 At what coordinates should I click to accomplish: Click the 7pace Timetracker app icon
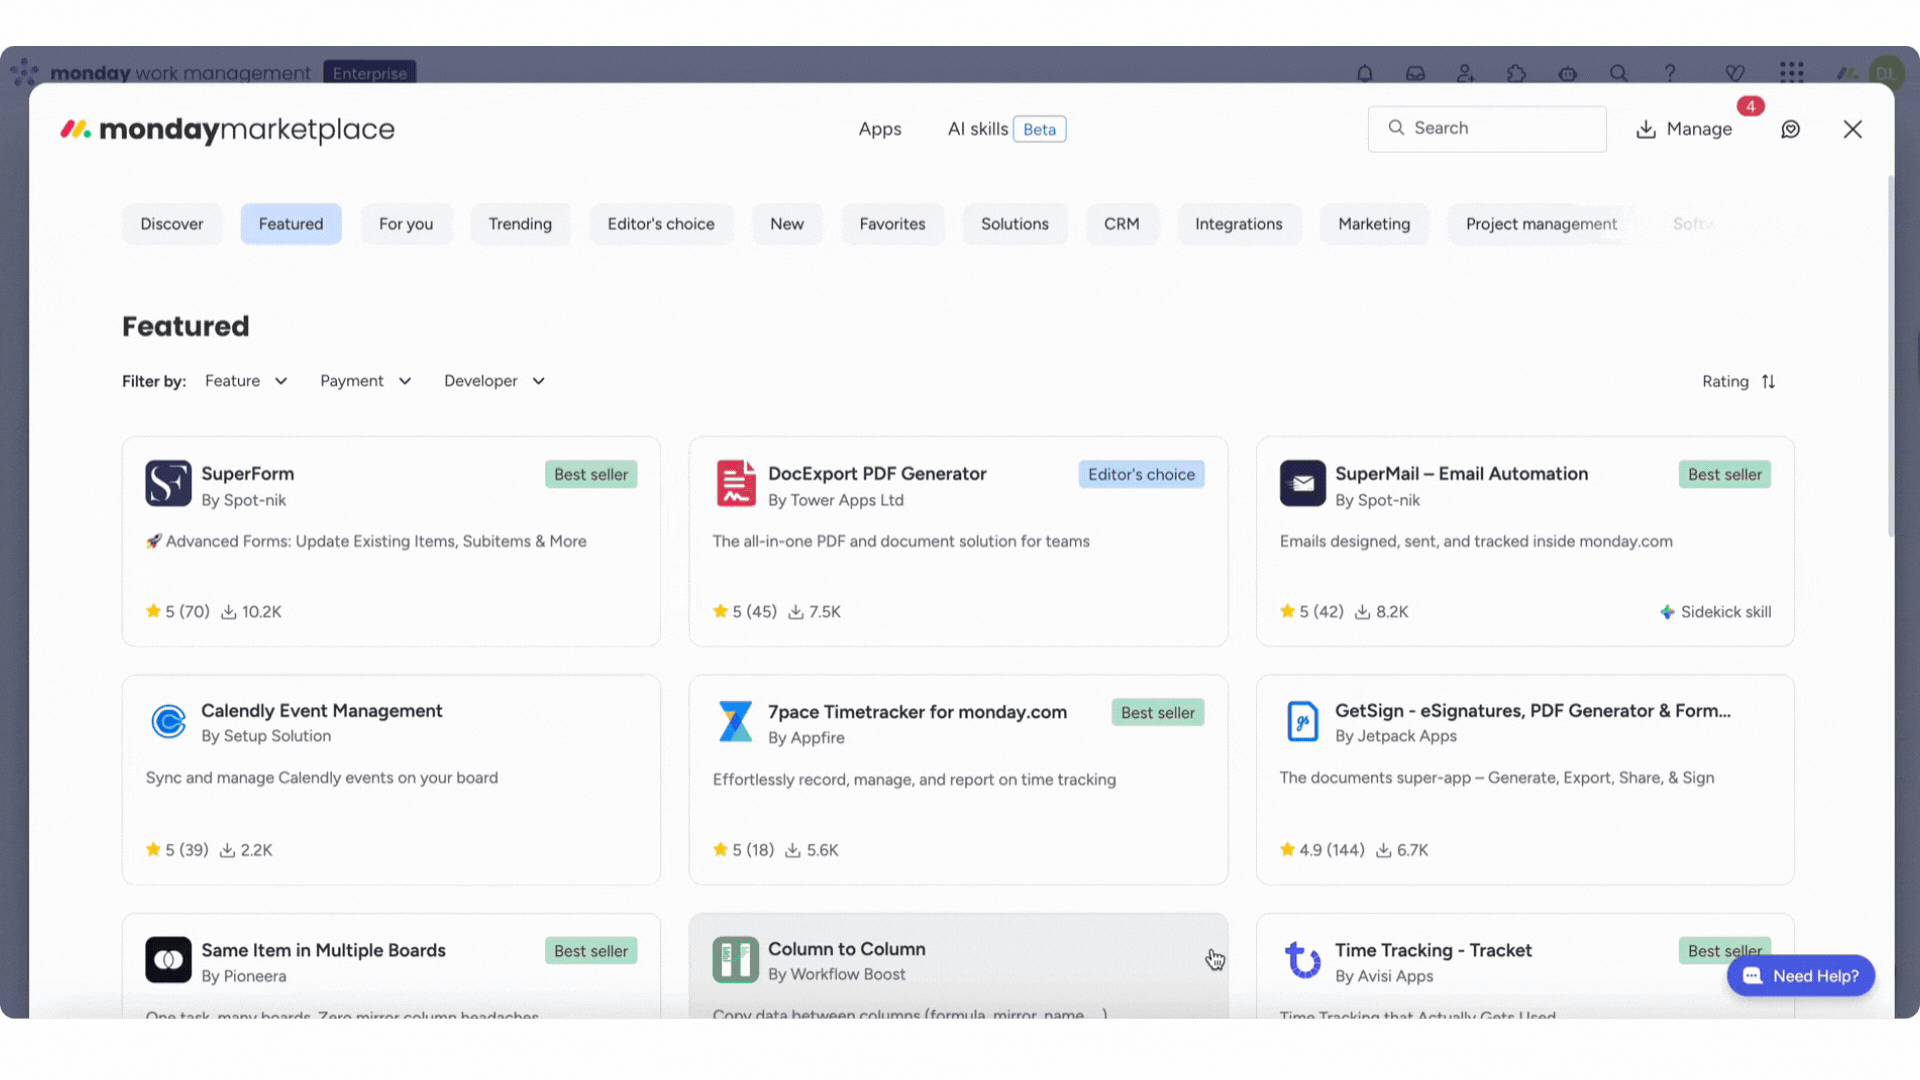[x=736, y=721]
